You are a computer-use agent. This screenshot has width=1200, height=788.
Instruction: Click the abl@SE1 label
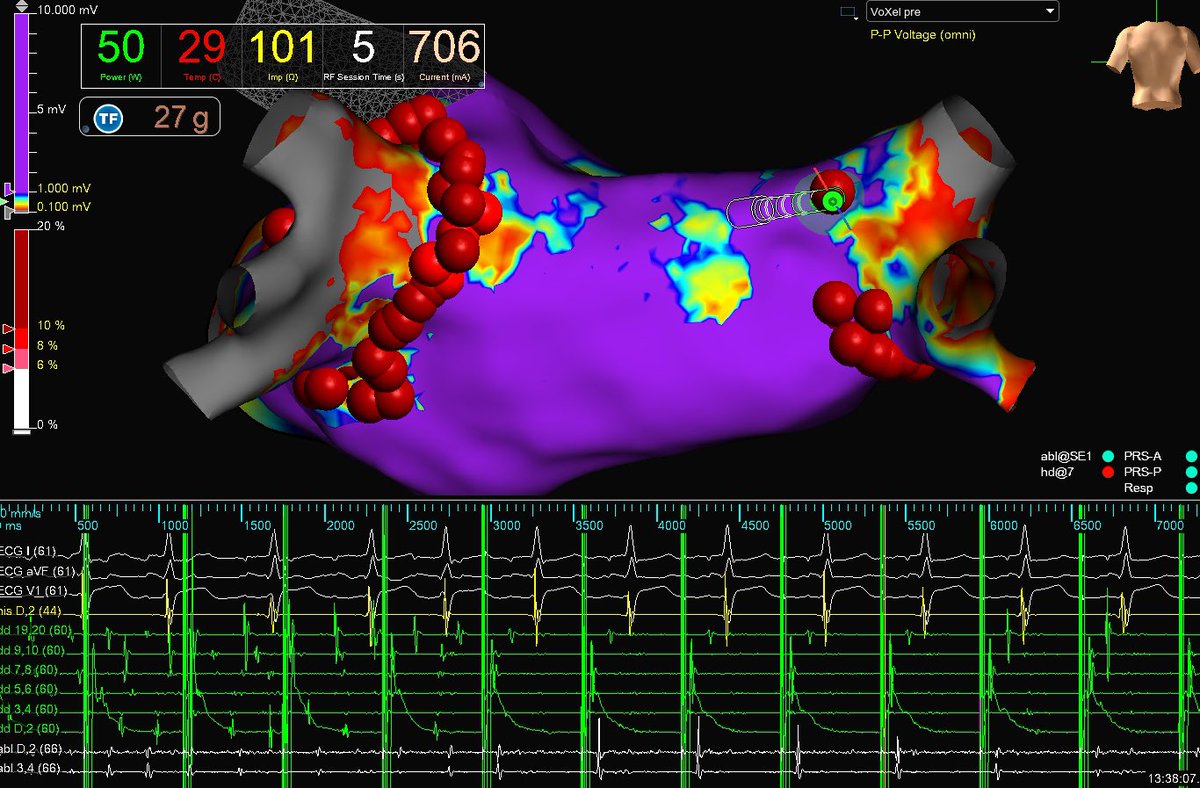pos(1064,454)
